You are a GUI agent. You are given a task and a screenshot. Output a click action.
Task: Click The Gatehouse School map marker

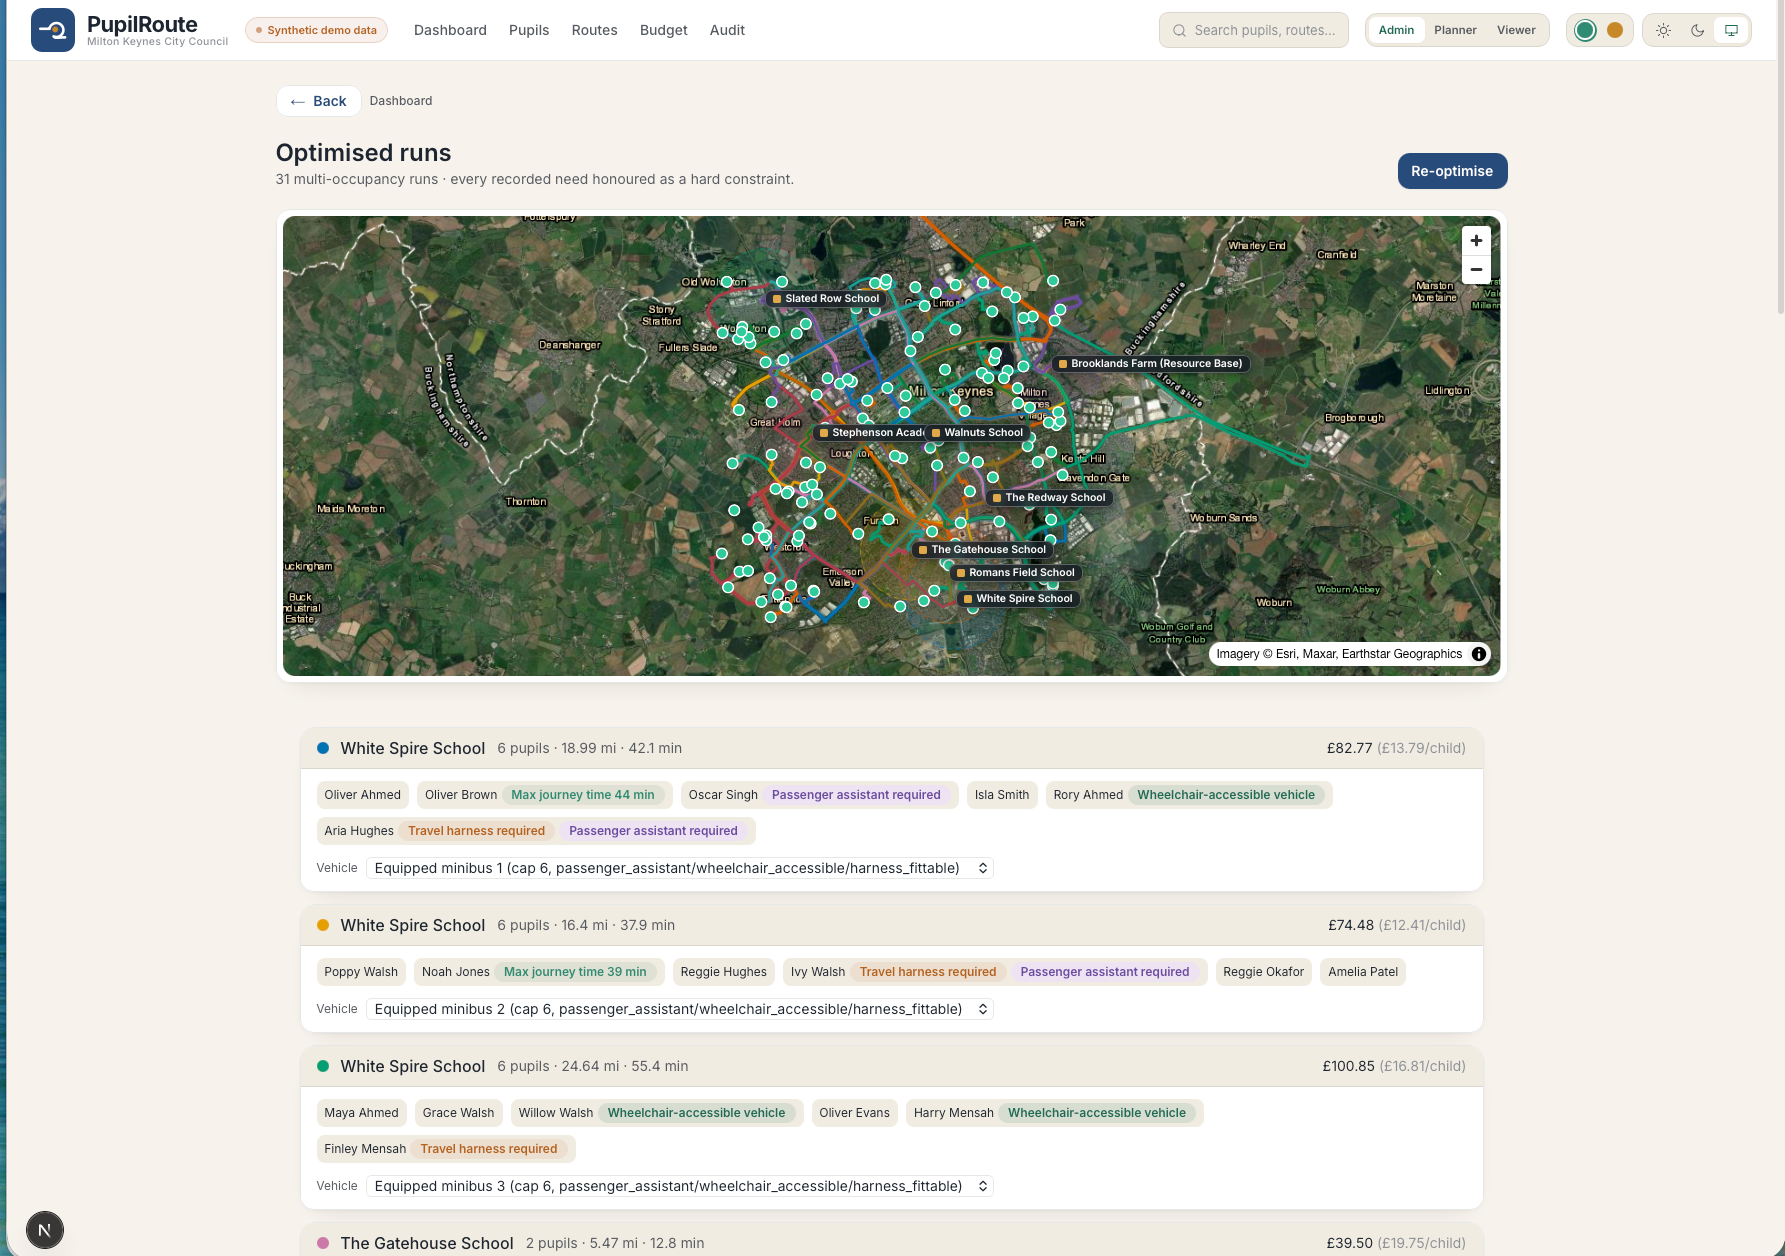pyautogui.click(x=982, y=550)
